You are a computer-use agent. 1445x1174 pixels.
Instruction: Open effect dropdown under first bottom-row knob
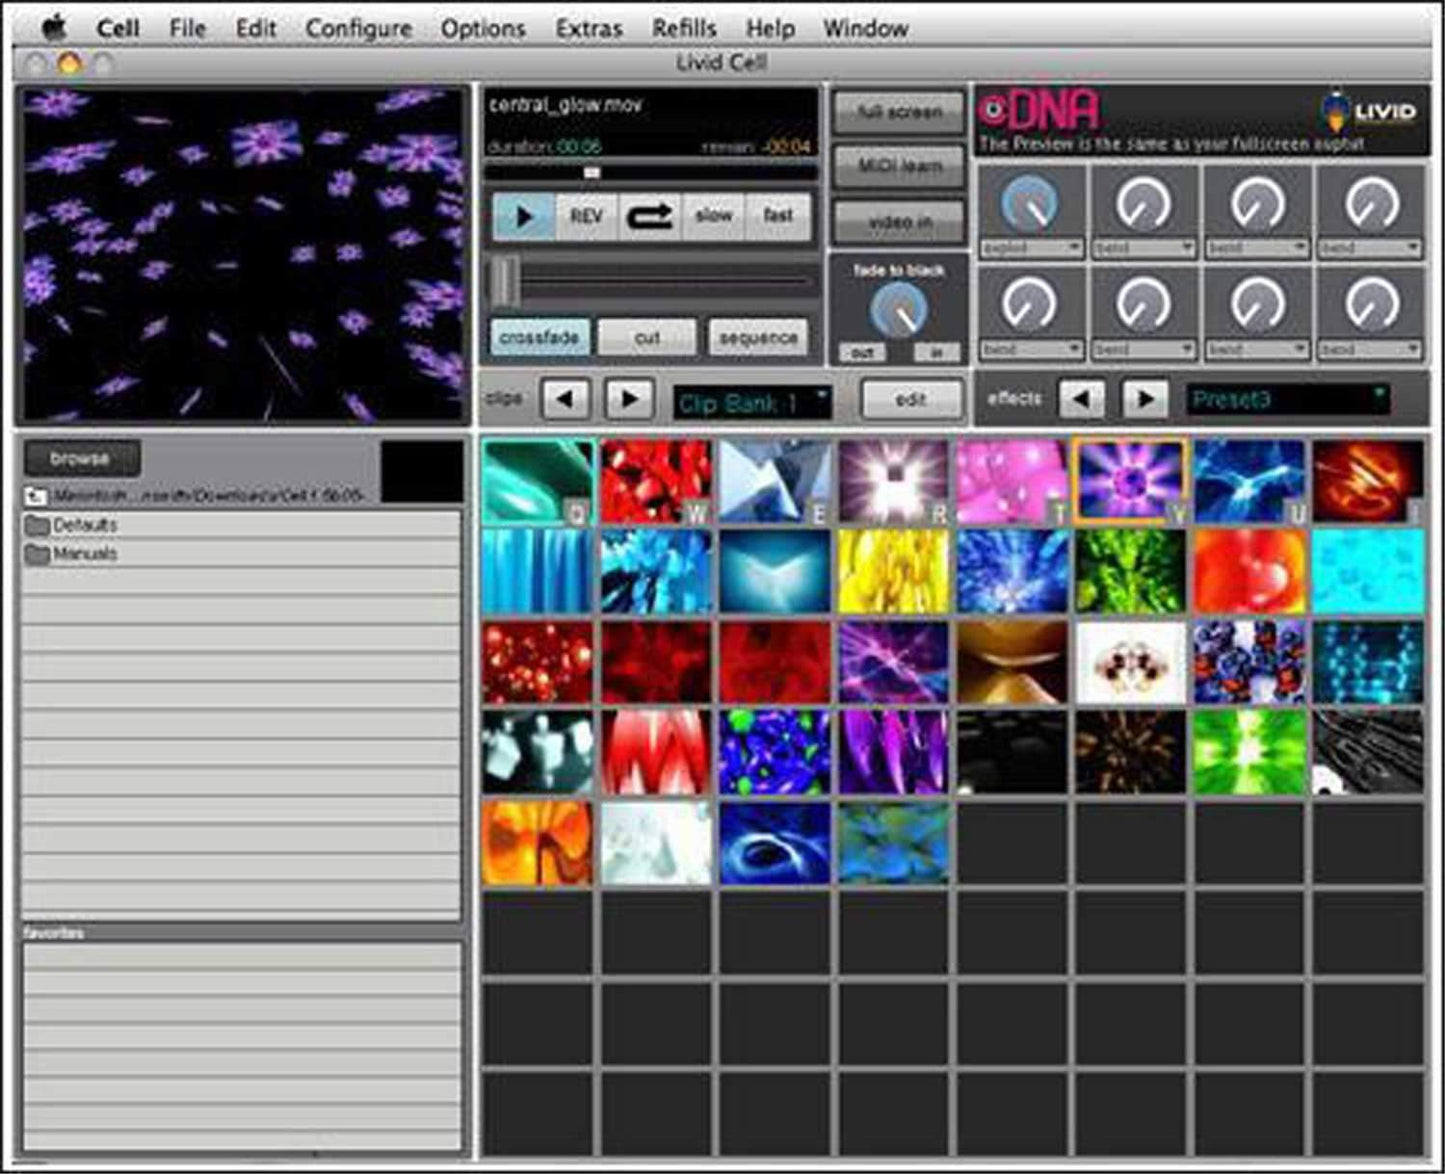click(x=1032, y=350)
